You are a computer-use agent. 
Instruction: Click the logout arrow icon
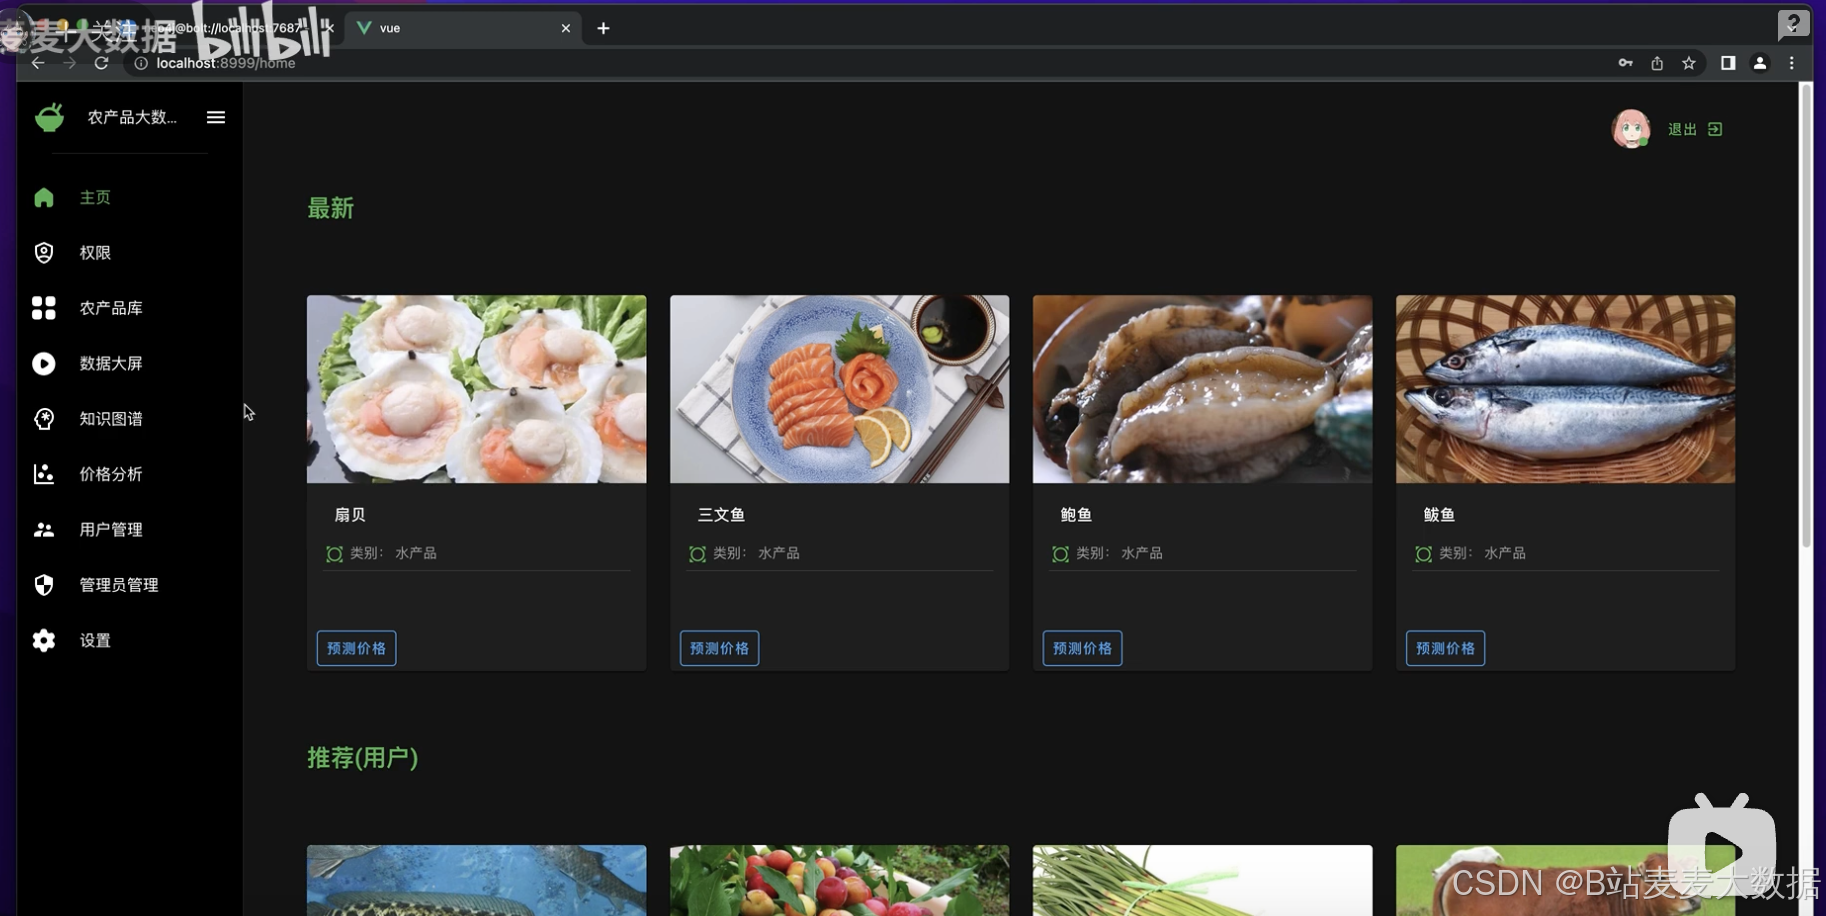[x=1715, y=129]
